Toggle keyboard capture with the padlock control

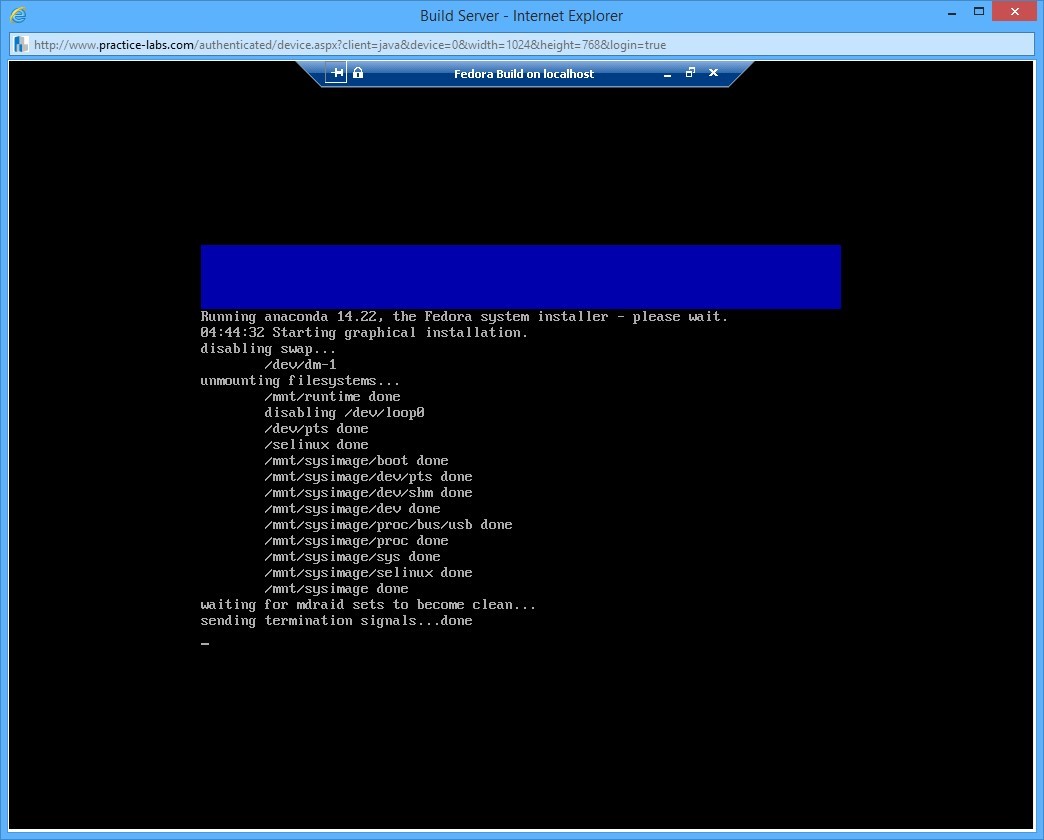coord(357,73)
